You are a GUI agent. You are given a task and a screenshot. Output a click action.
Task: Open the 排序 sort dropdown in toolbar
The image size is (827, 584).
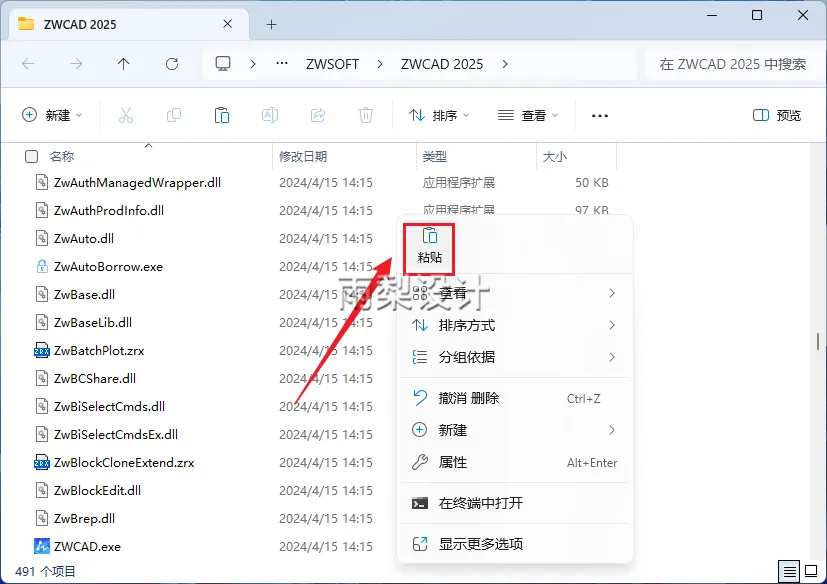click(x=439, y=115)
